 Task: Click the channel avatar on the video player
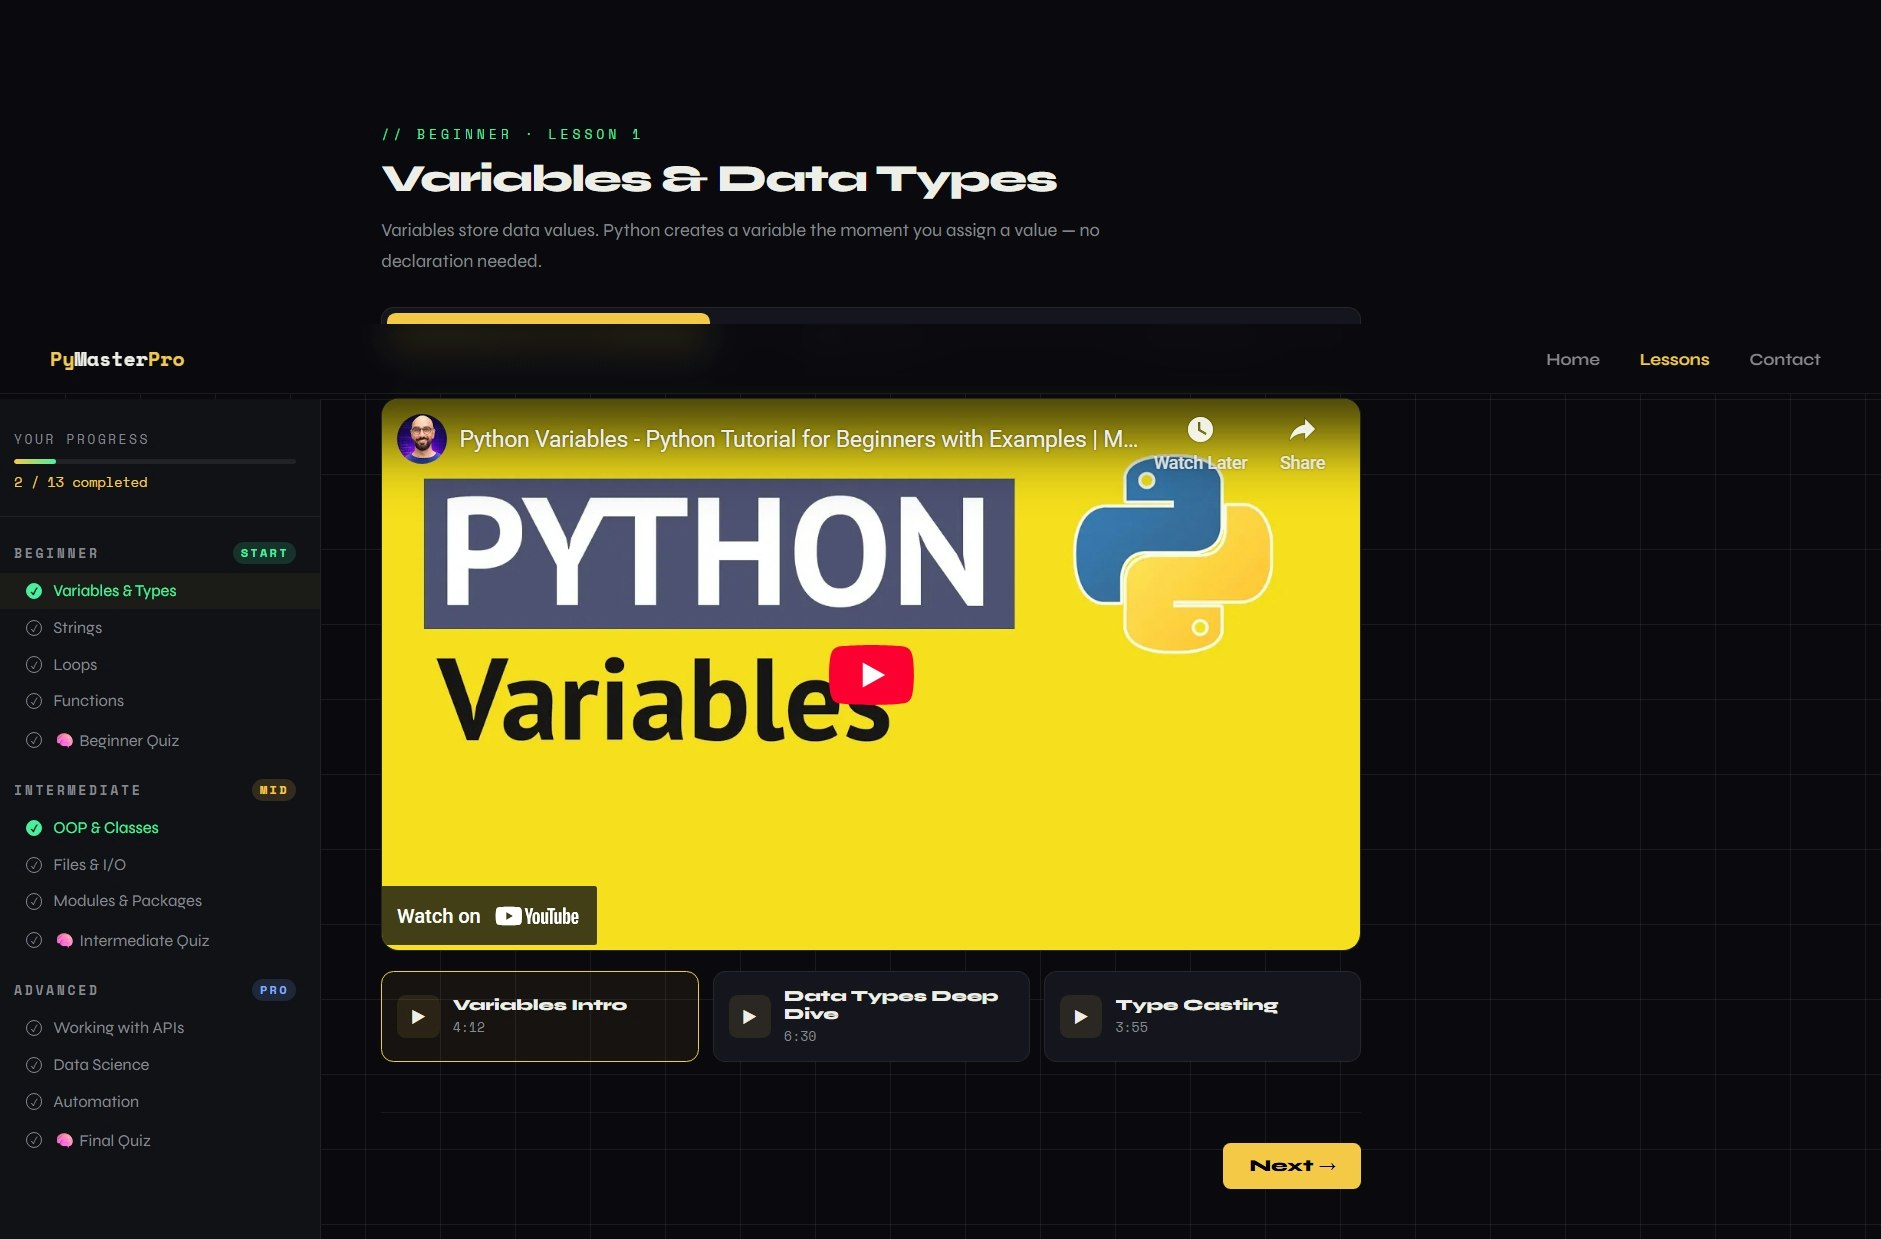coord(422,439)
